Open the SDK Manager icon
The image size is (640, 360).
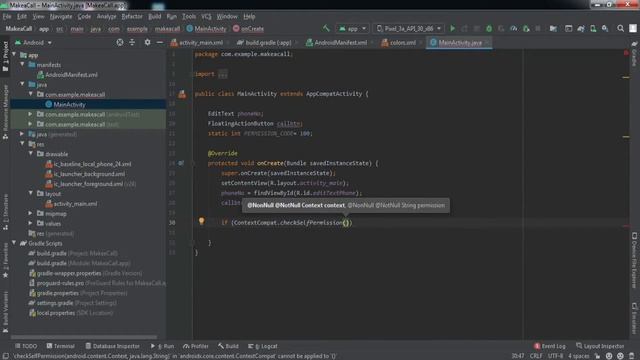pyautogui.click(x=605, y=29)
